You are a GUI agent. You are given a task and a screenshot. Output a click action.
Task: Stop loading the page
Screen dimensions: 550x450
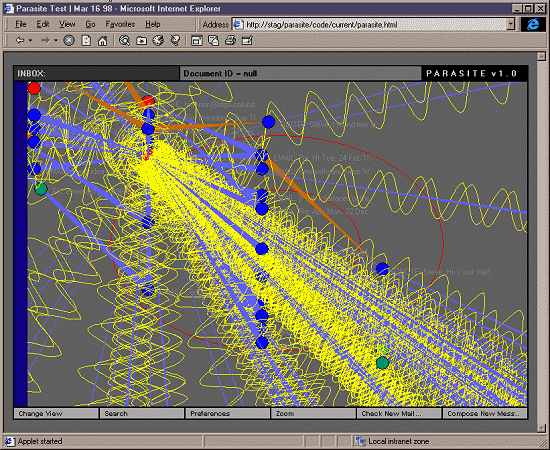(x=69, y=41)
